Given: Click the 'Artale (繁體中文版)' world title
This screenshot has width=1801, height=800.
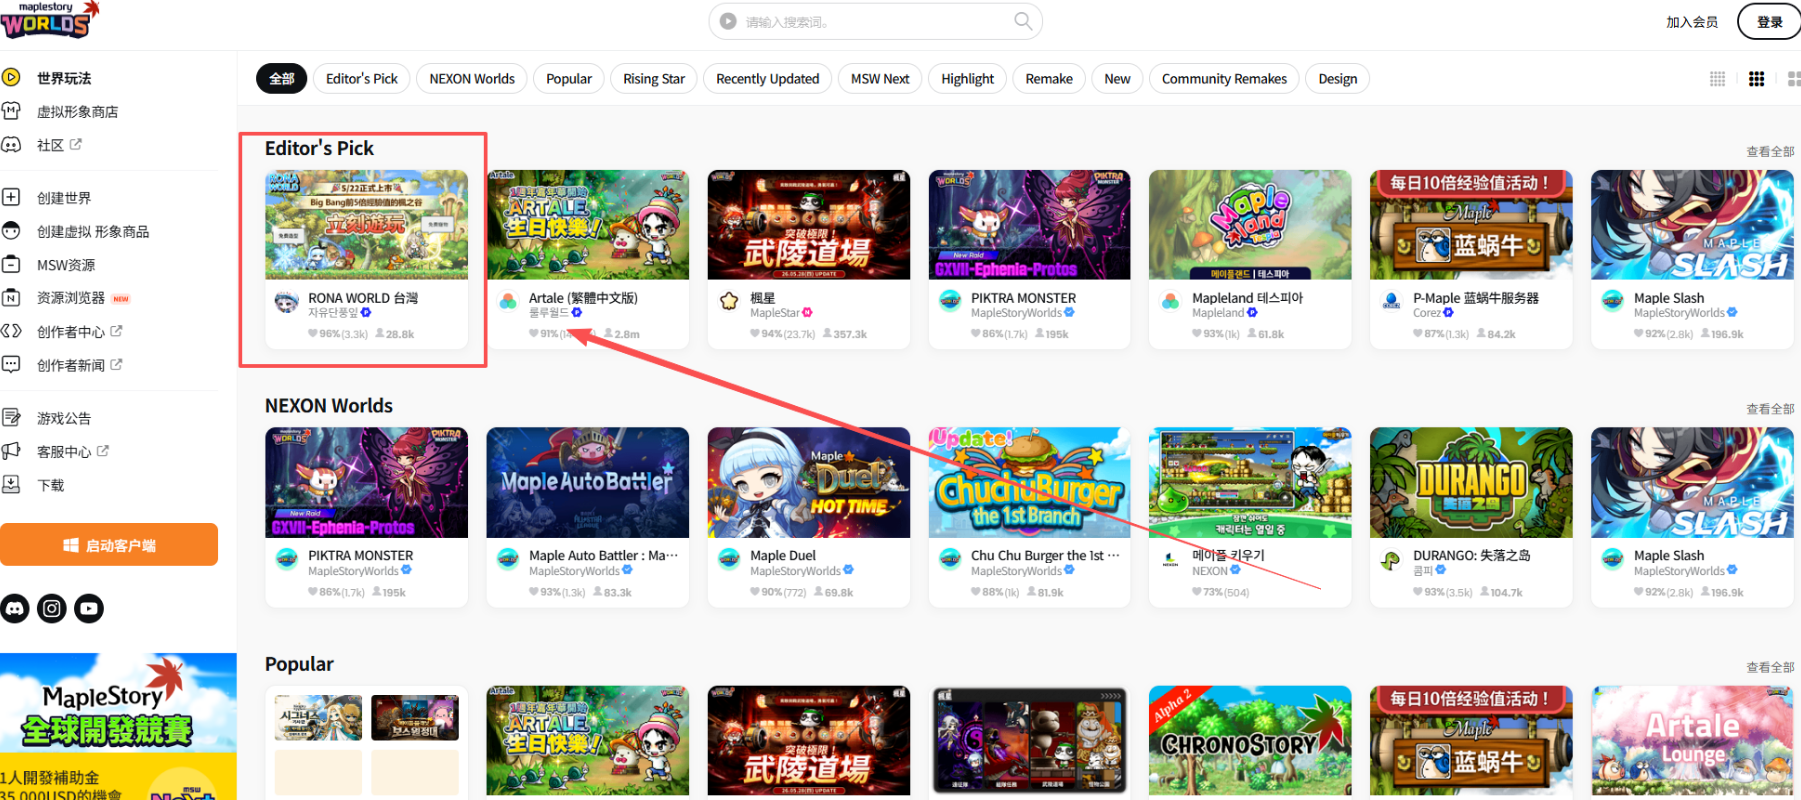Looking at the screenshot, I should pyautogui.click(x=583, y=298).
